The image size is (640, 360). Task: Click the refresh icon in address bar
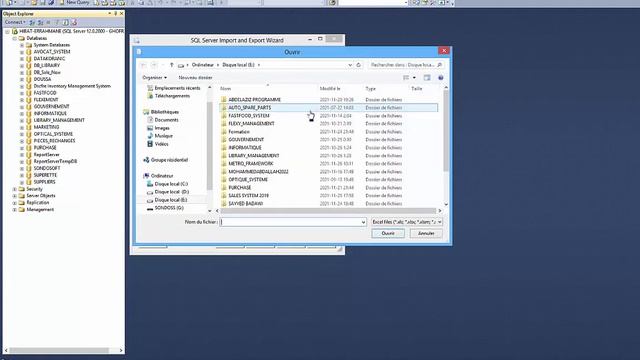point(358,65)
